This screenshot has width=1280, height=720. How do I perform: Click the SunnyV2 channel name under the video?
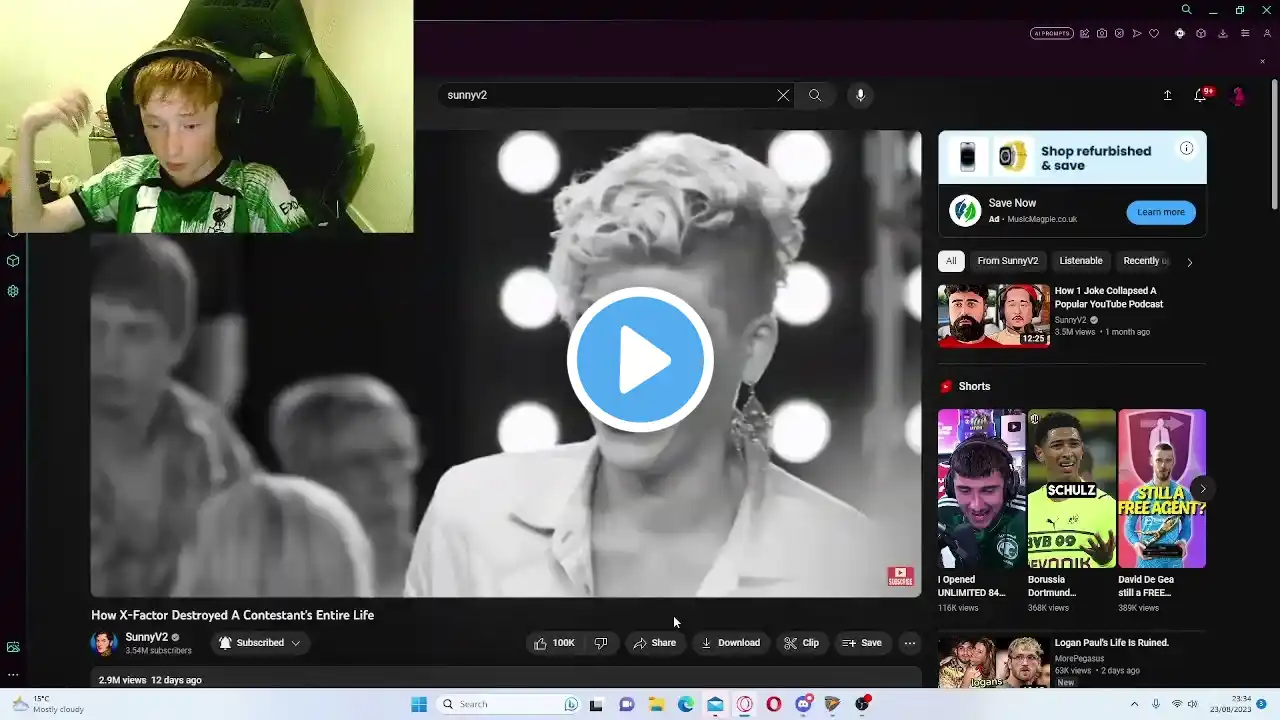point(146,637)
